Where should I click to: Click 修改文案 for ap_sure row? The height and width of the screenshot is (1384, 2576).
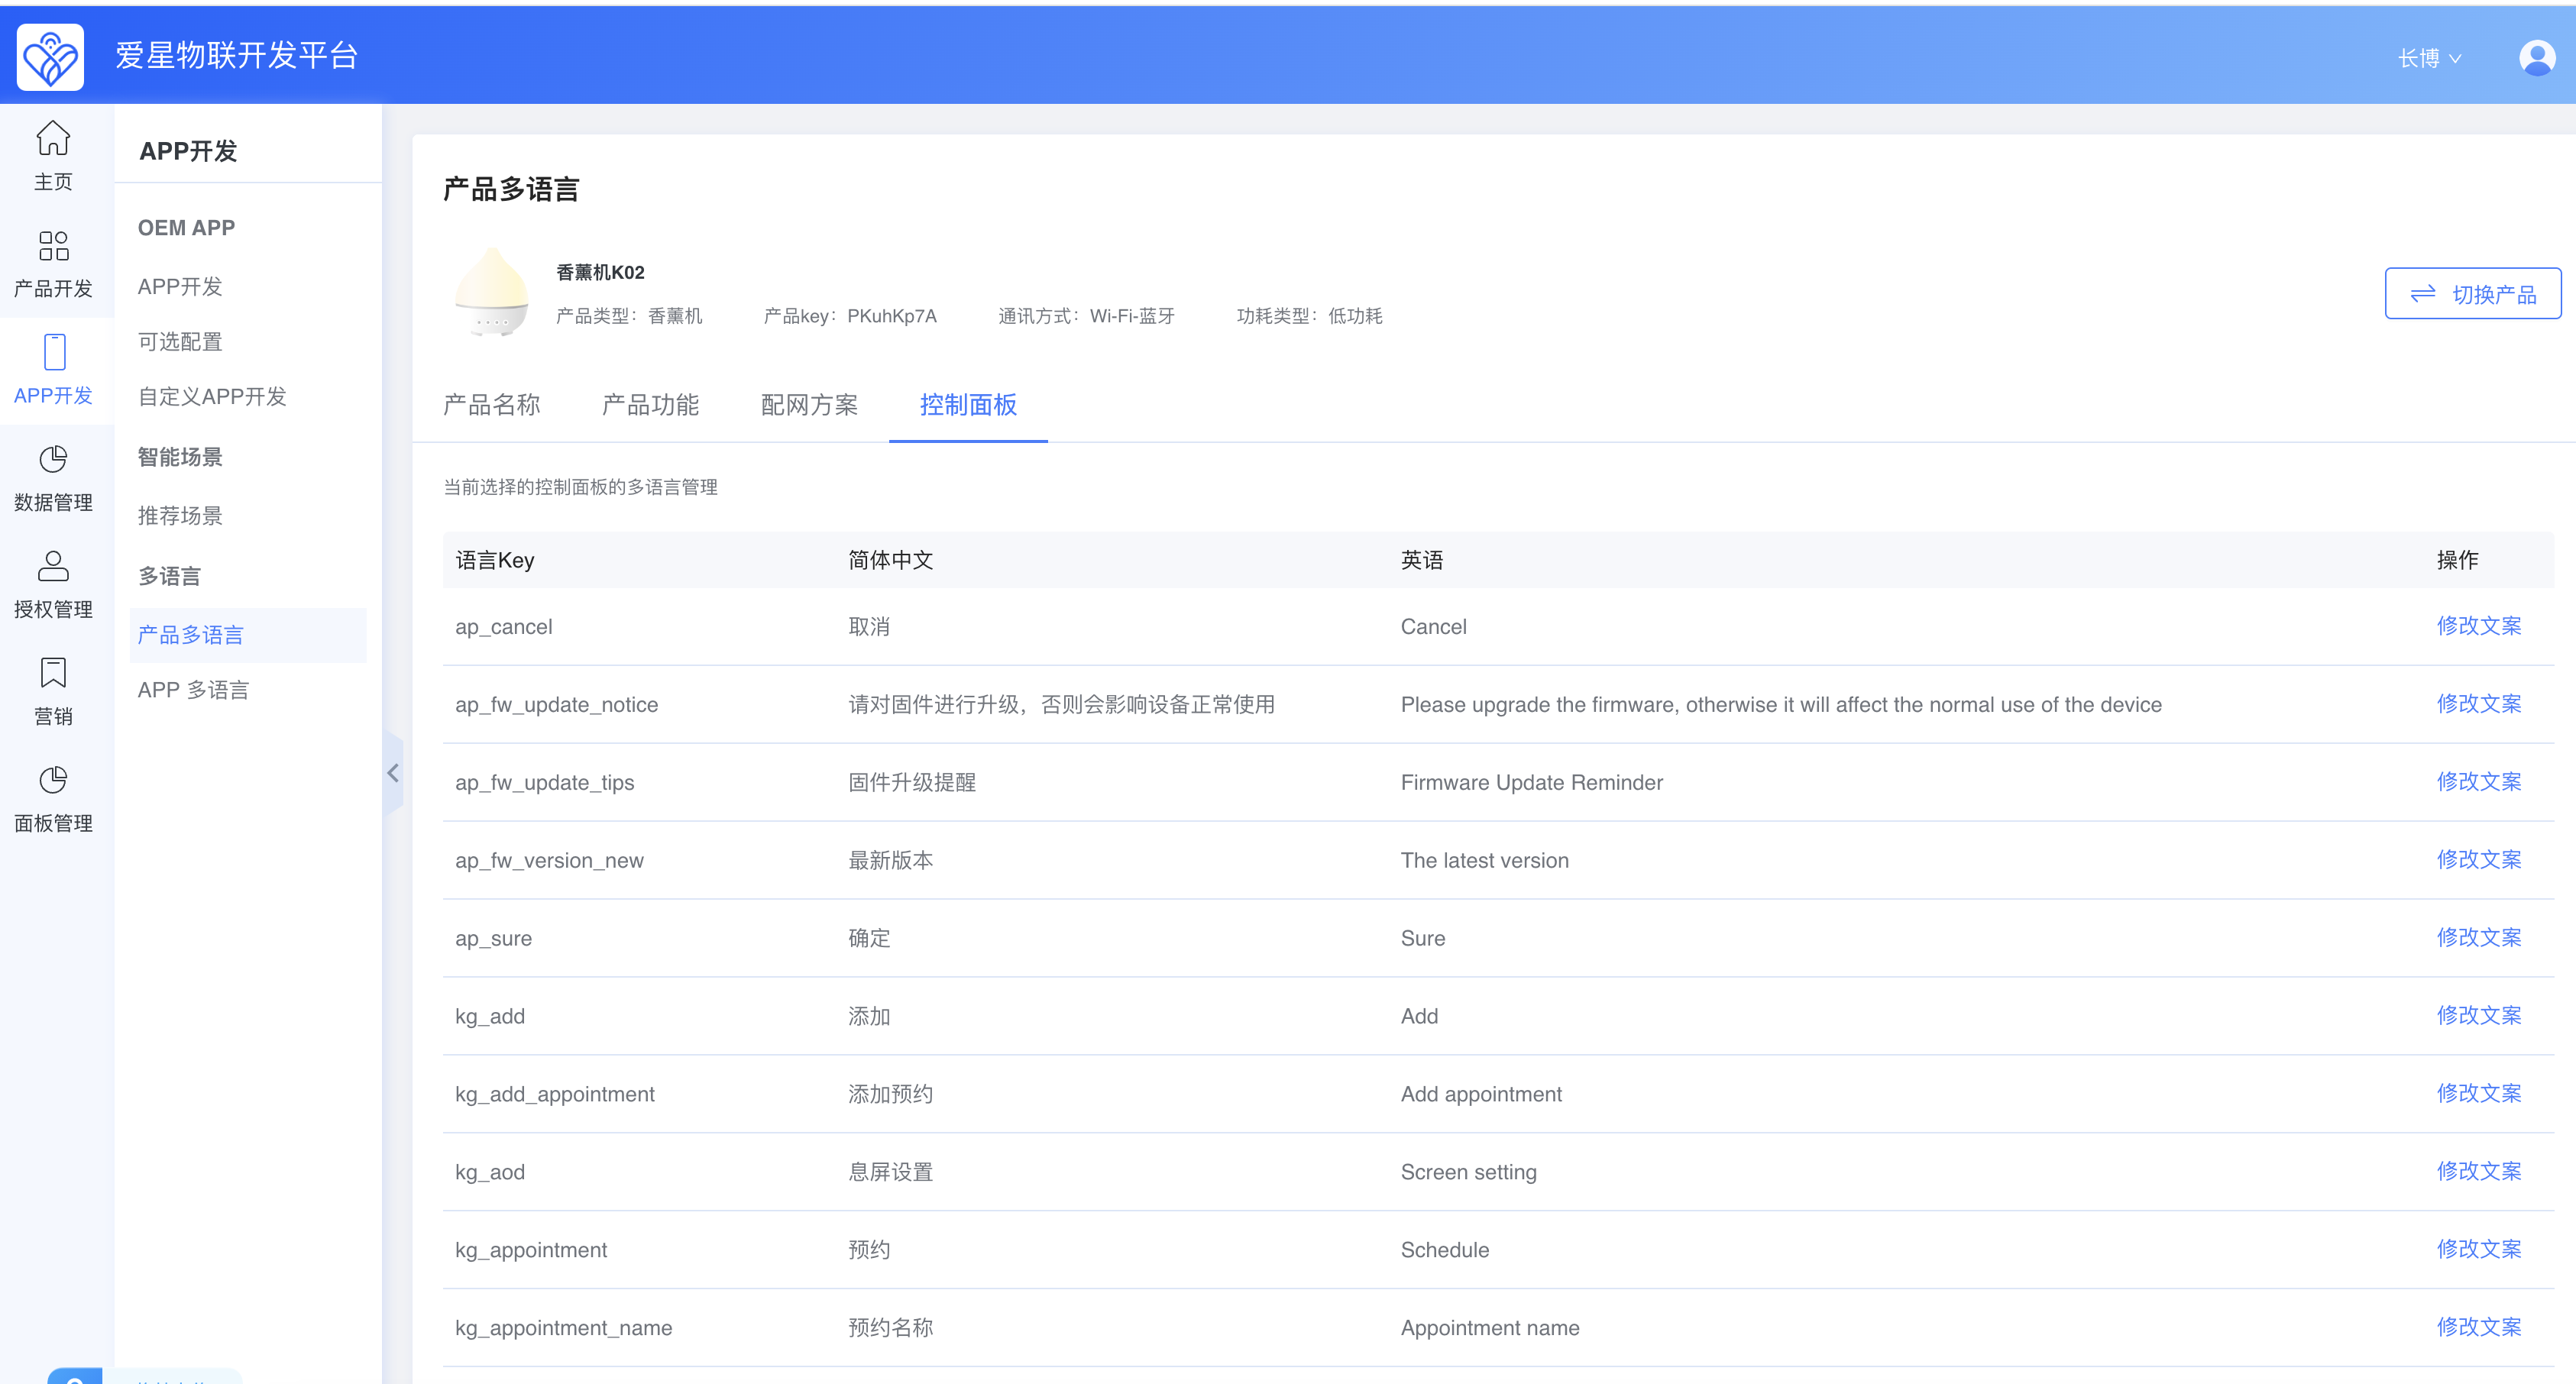(2479, 938)
